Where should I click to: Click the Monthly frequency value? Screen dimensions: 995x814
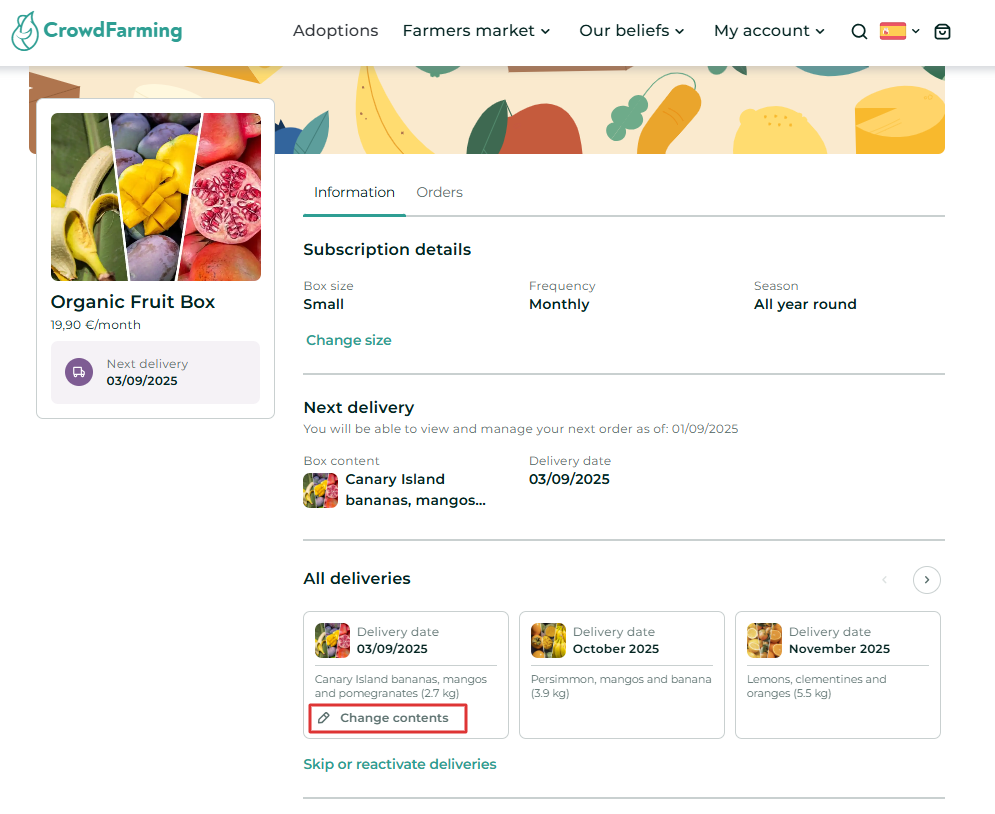559,305
